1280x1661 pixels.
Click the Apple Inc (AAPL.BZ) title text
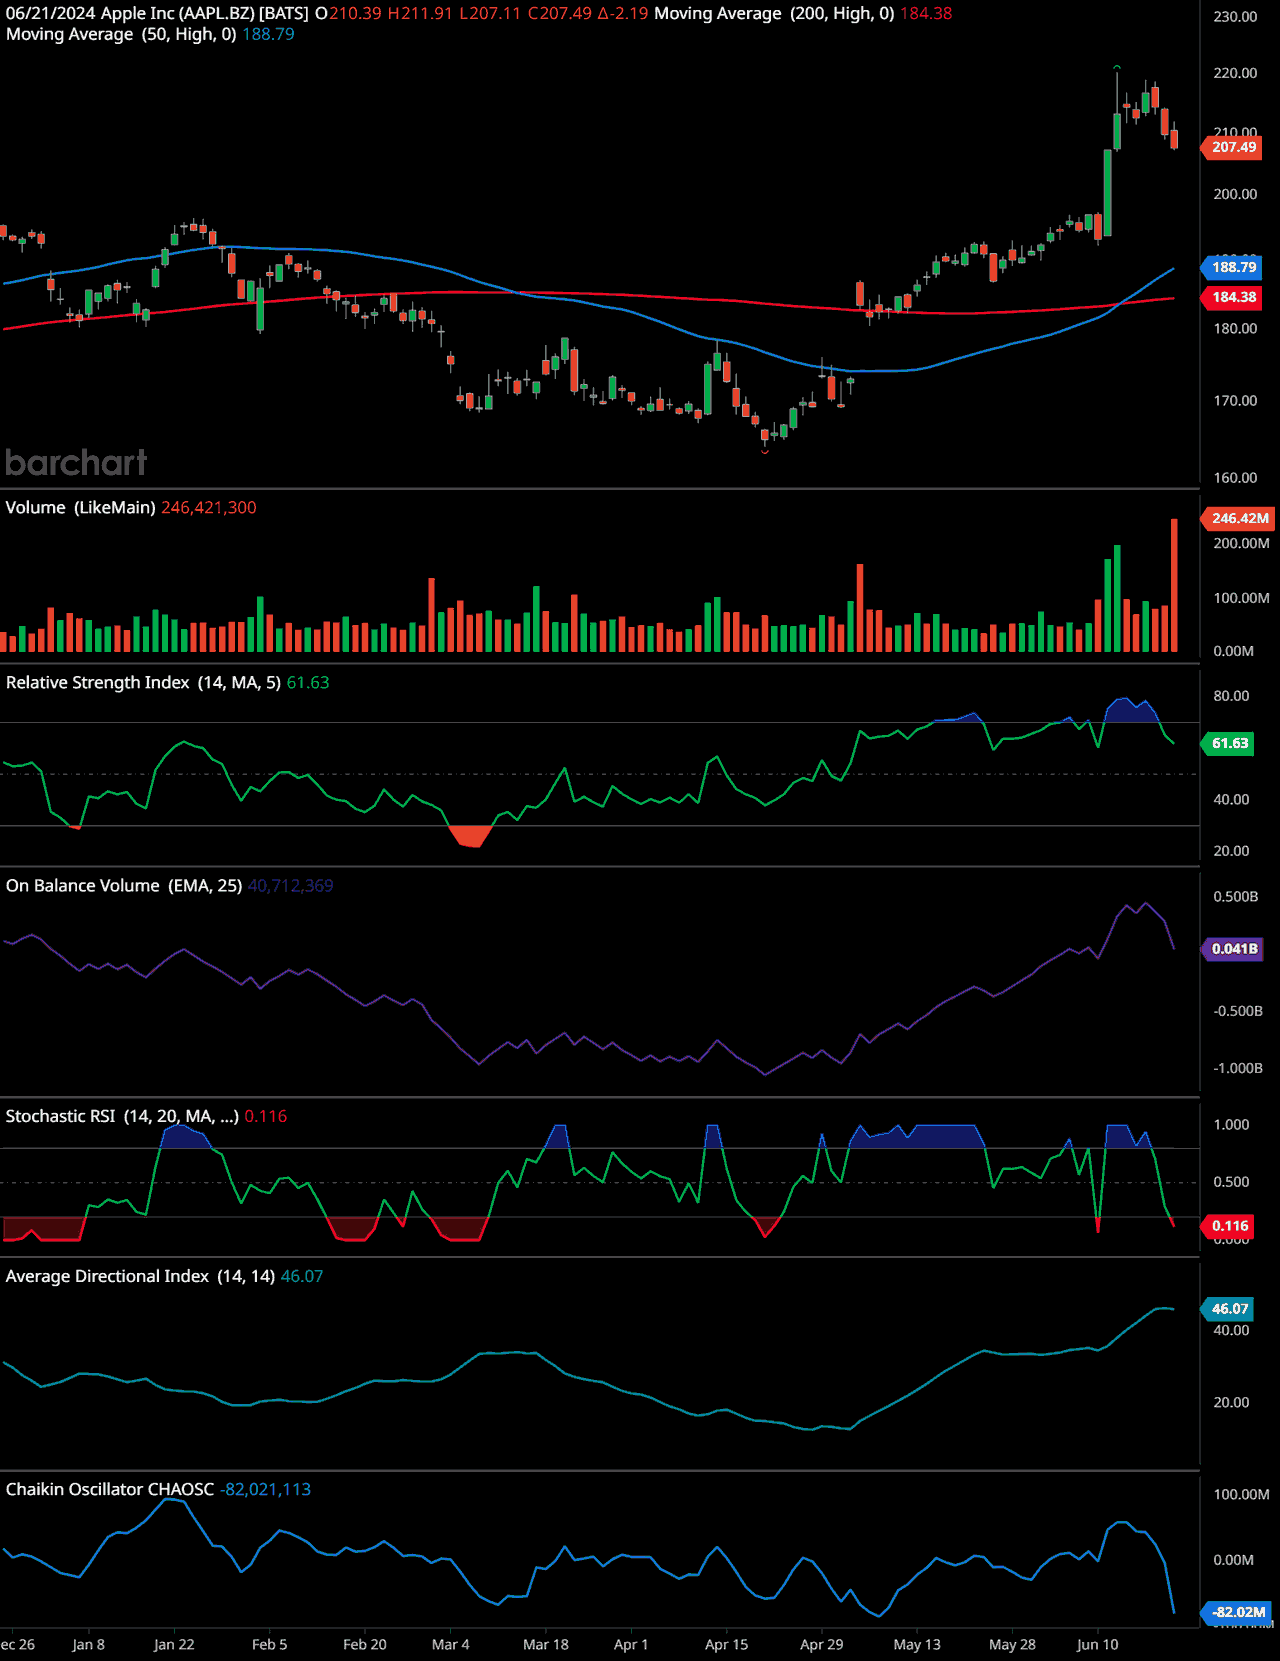[178, 13]
